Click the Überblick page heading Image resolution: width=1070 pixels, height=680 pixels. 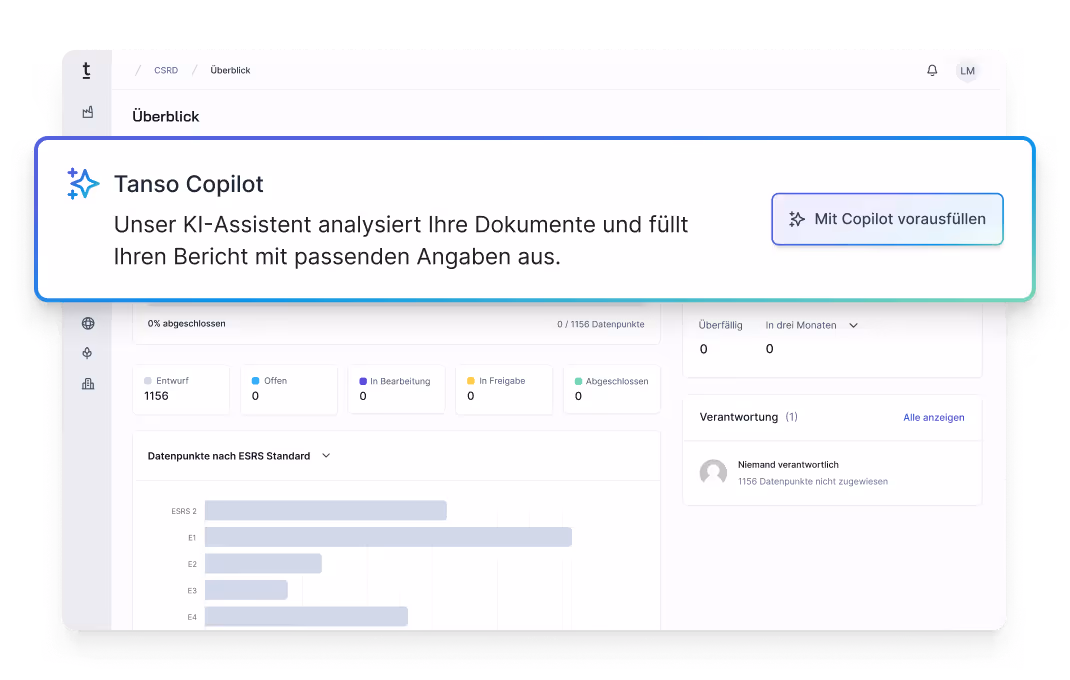166,117
